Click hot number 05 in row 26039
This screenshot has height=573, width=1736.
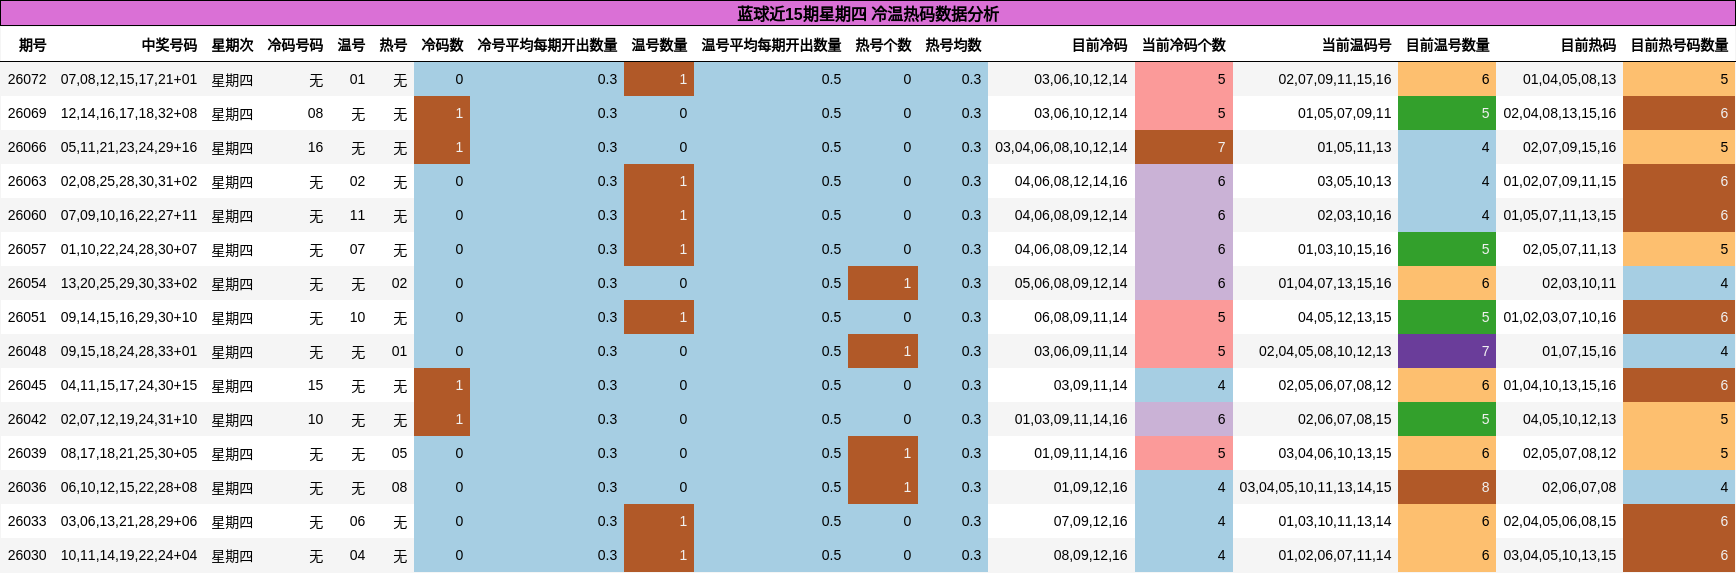point(399,453)
